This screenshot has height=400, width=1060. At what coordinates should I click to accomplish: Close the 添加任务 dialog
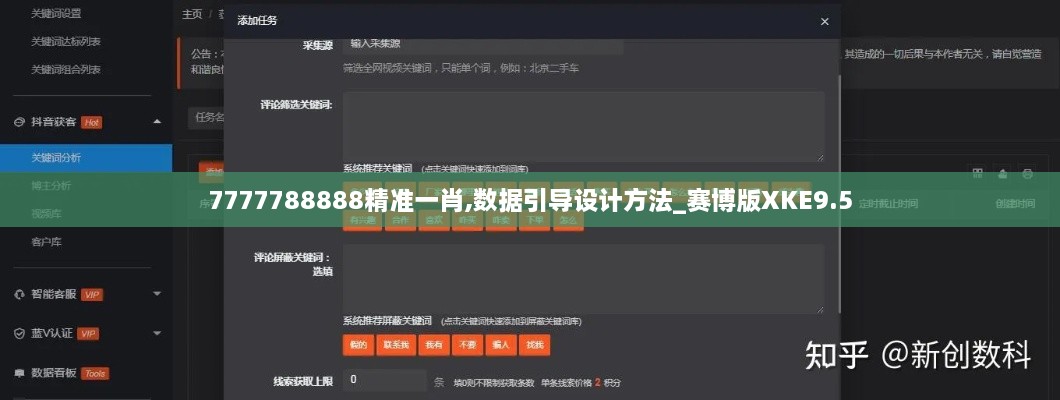824,21
